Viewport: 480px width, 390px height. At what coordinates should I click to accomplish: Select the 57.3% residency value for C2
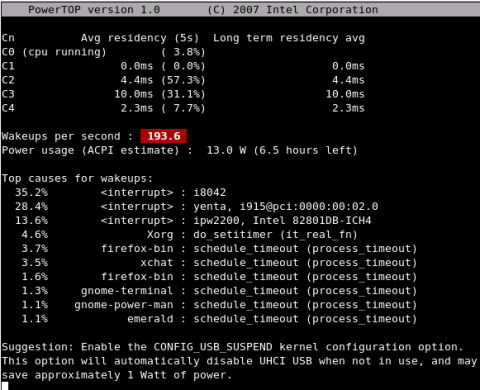pyautogui.click(x=183, y=80)
